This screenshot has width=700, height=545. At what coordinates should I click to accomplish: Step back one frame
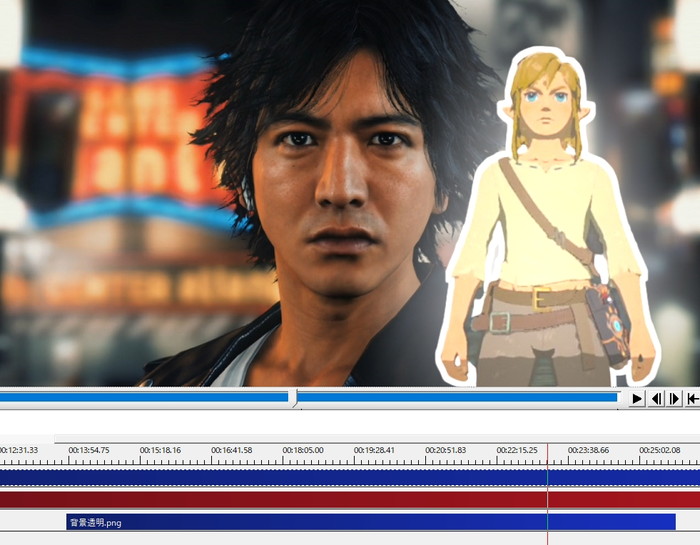656,398
